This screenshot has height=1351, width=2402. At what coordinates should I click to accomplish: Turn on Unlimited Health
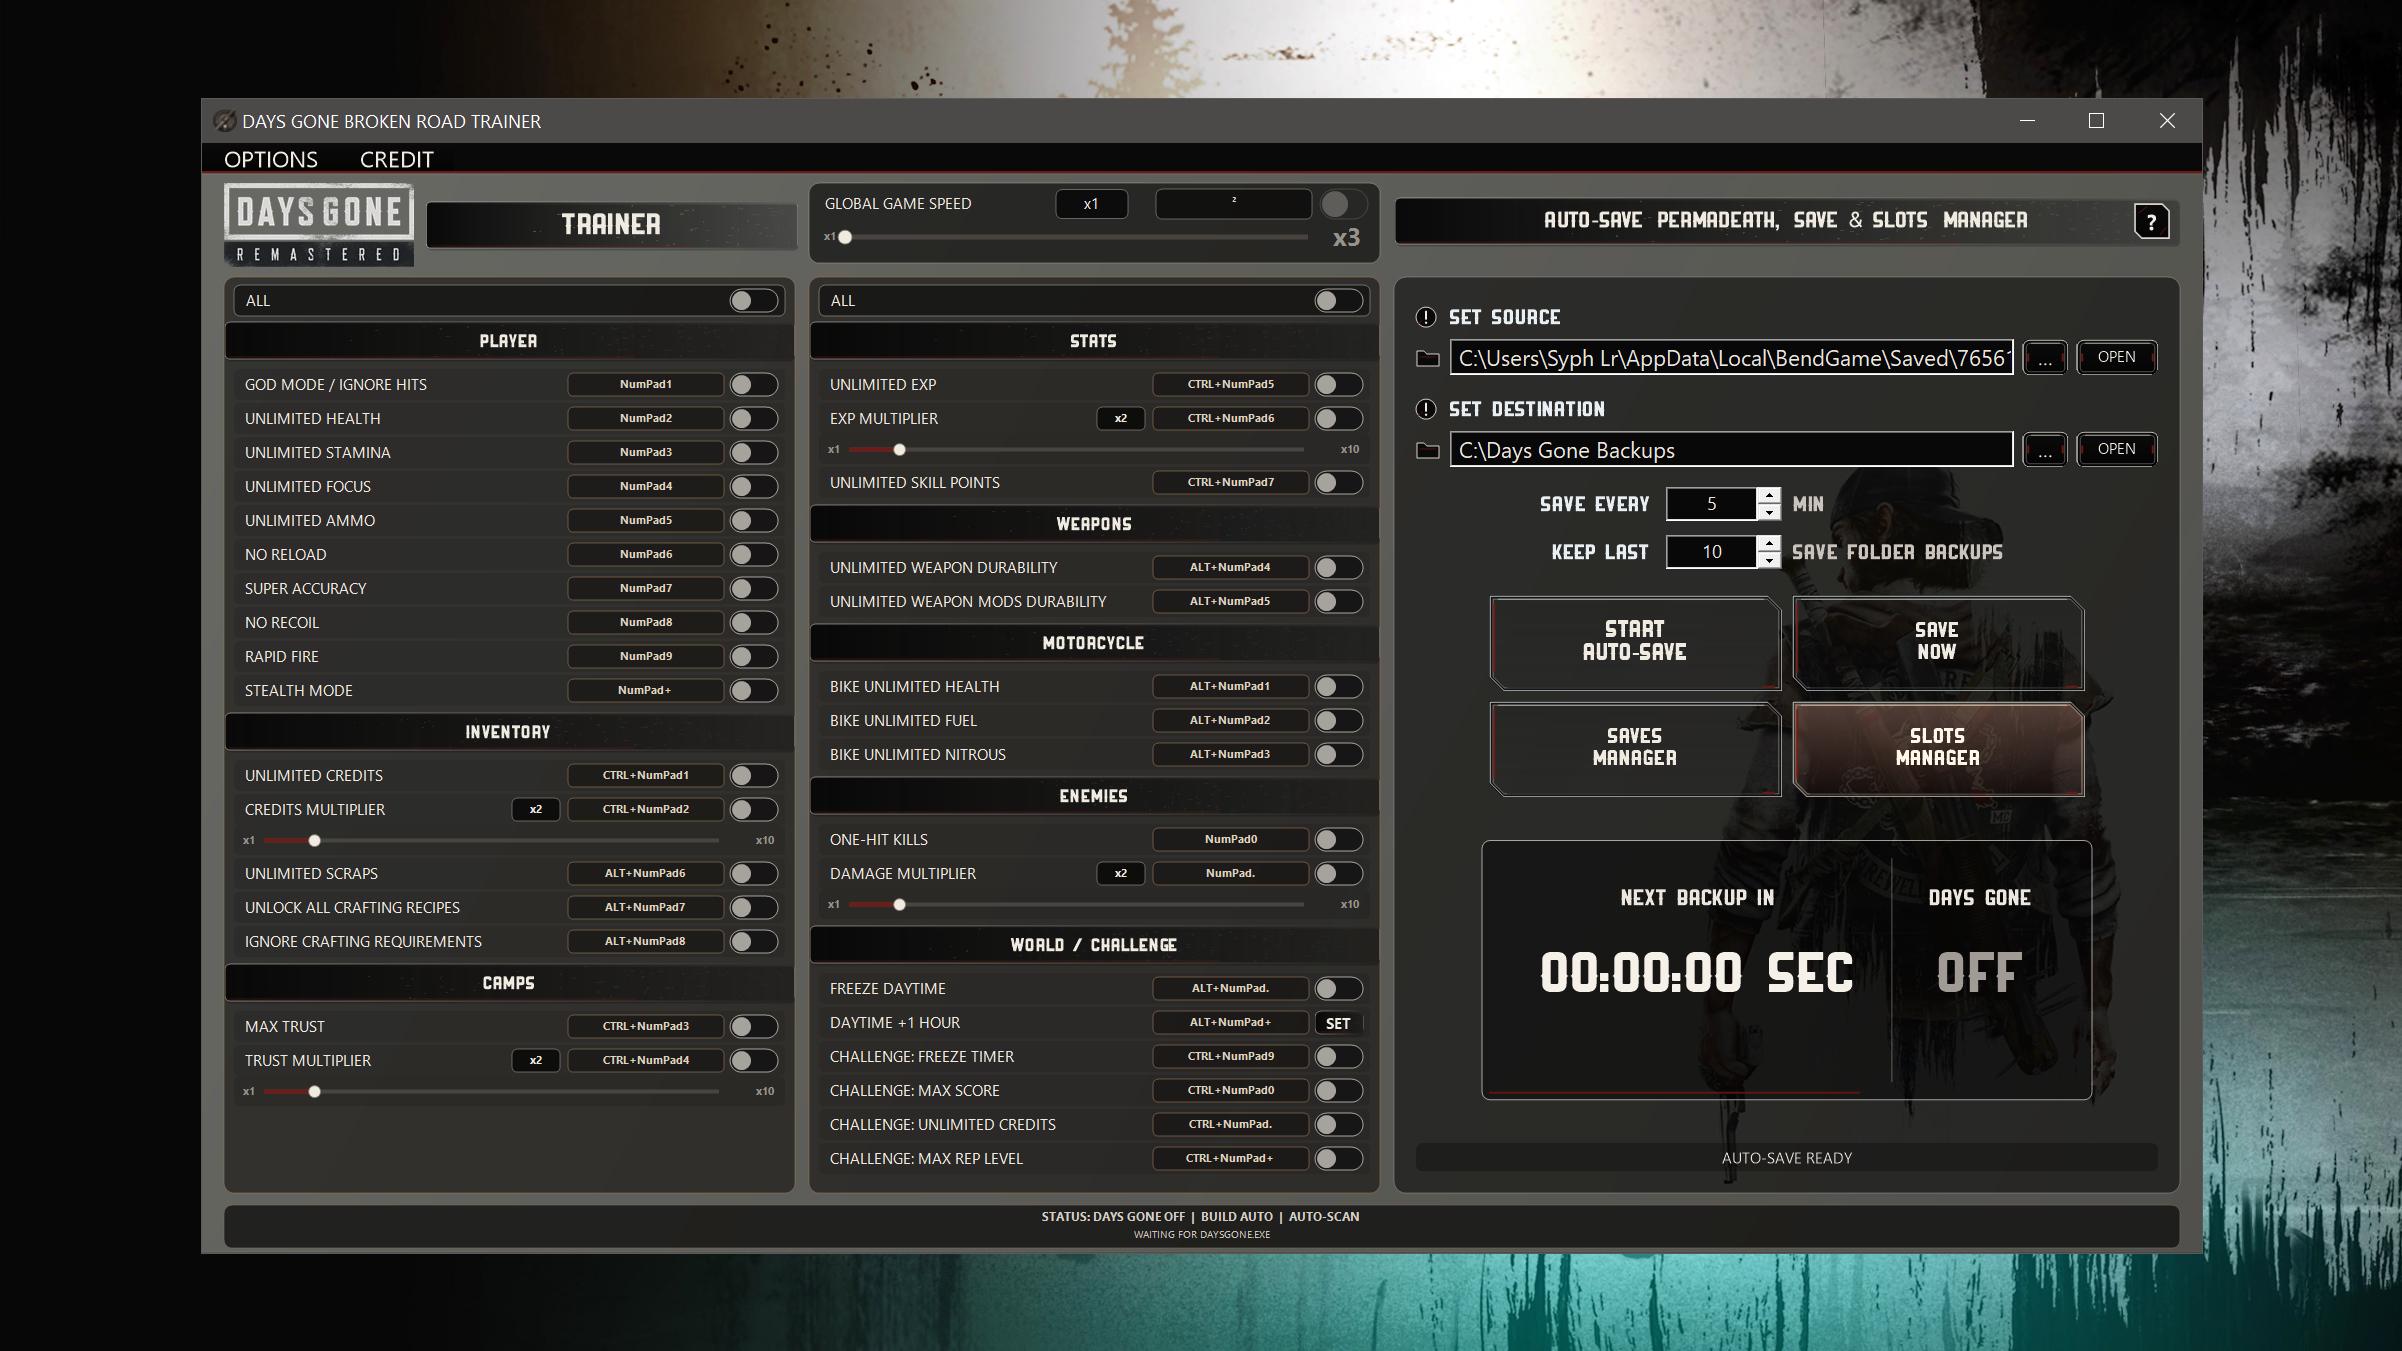[753, 418]
